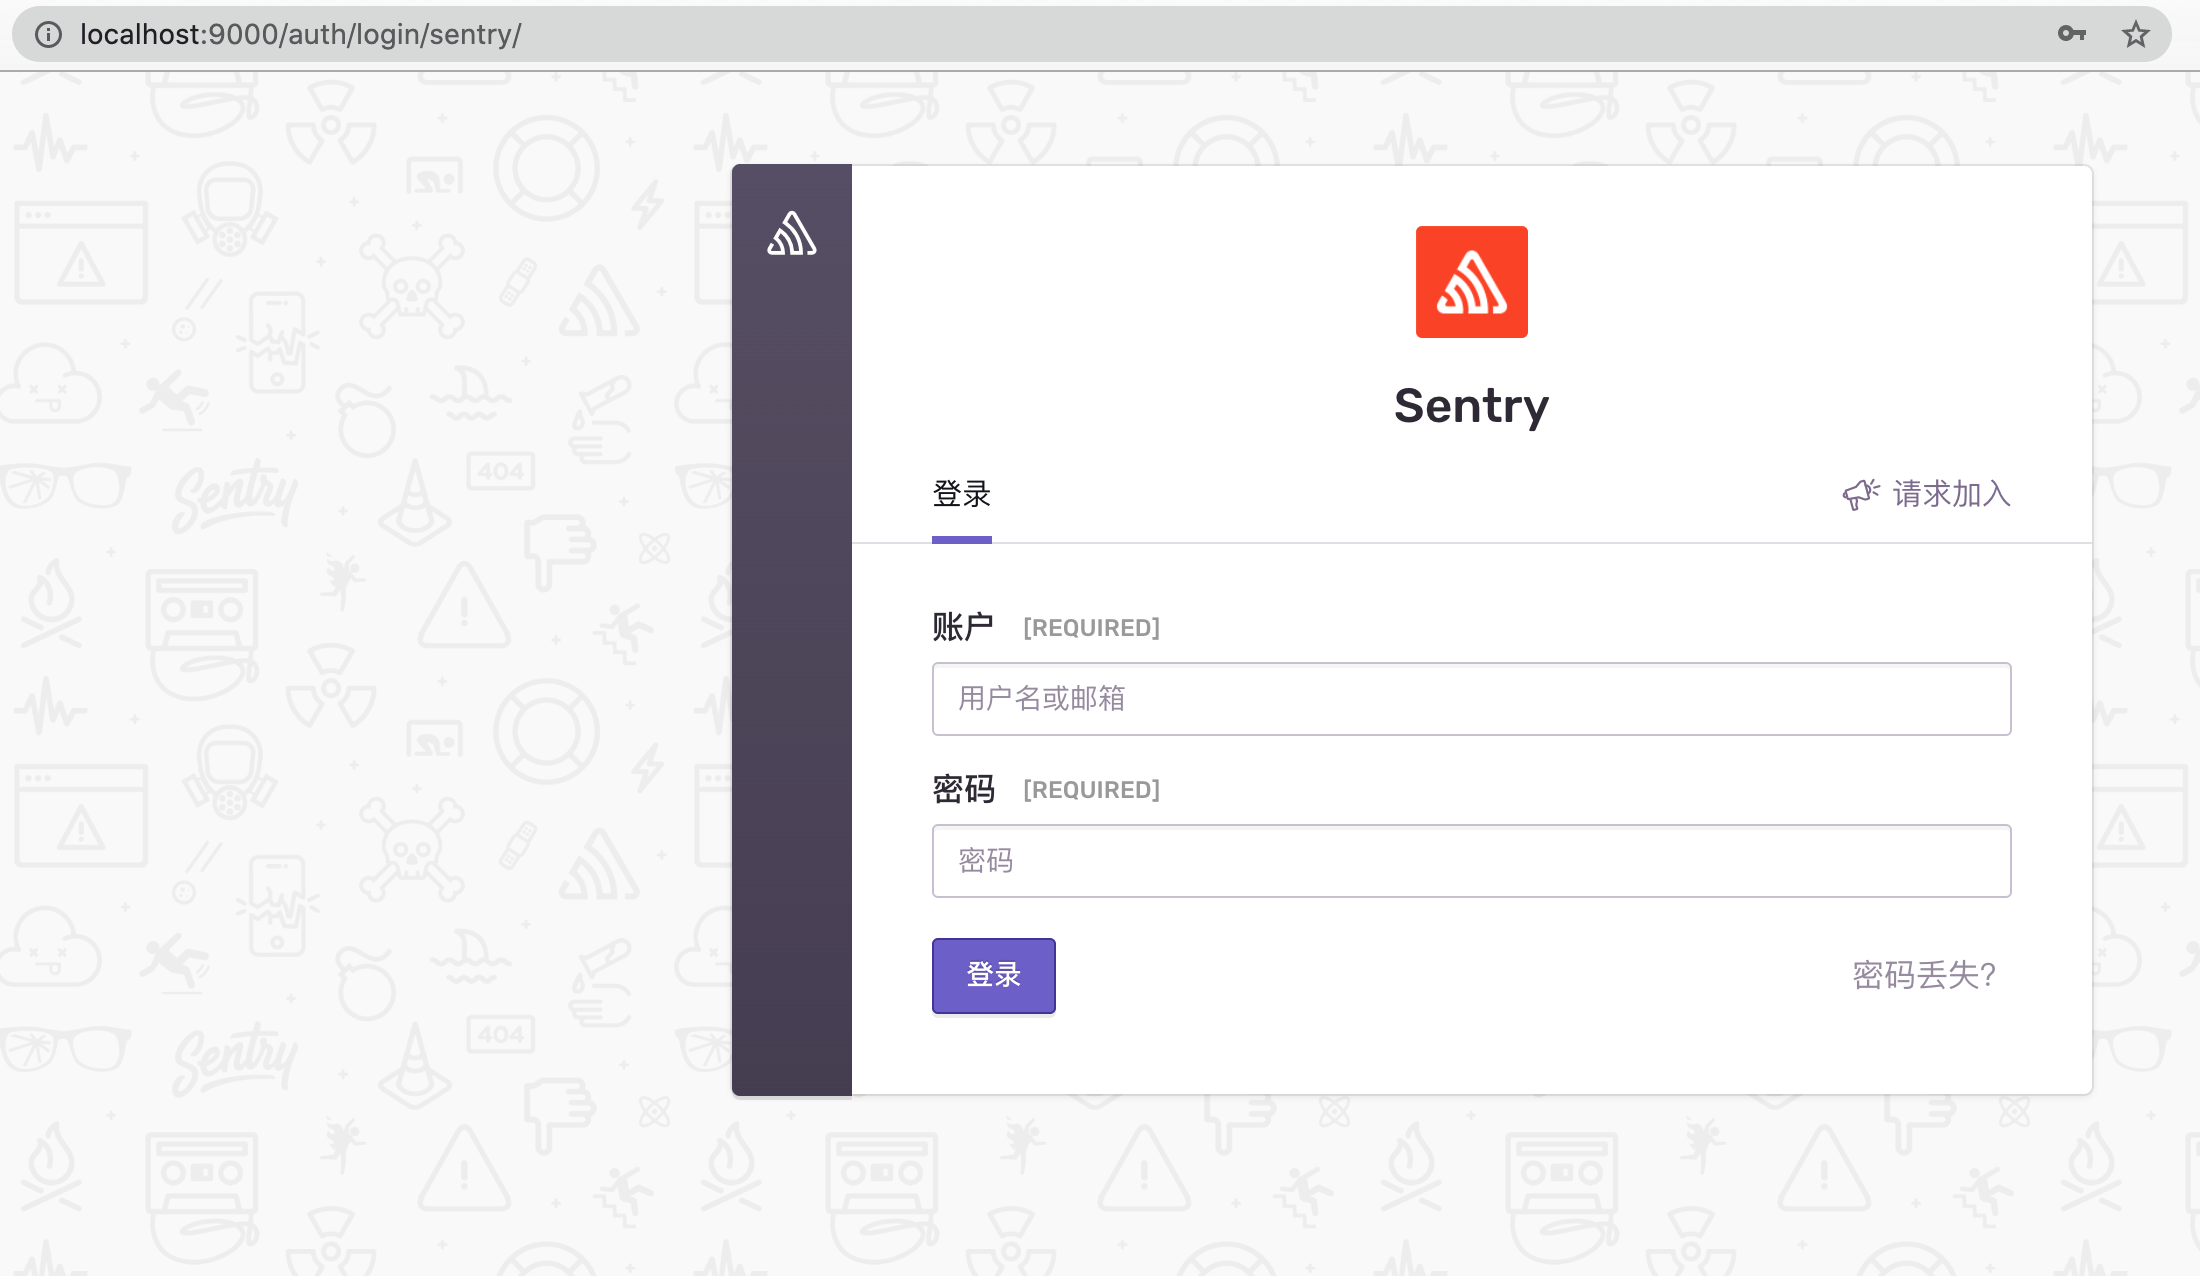Click the 账户 field label
This screenshot has height=1276, width=2200.
pyautogui.click(x=962, y=627)
